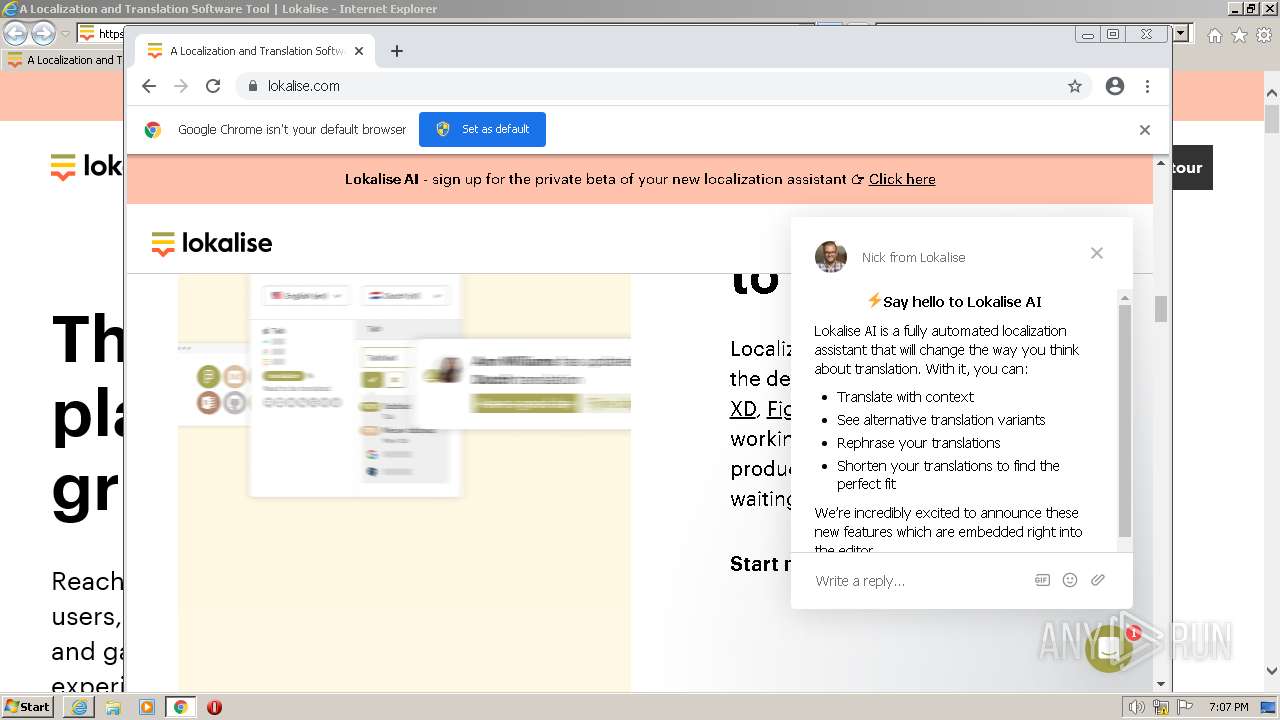Screen dimensions: 1280x720
Task: Click the network status icon in the system tray
Action: pyautogui.click(x=1161, y=707)
